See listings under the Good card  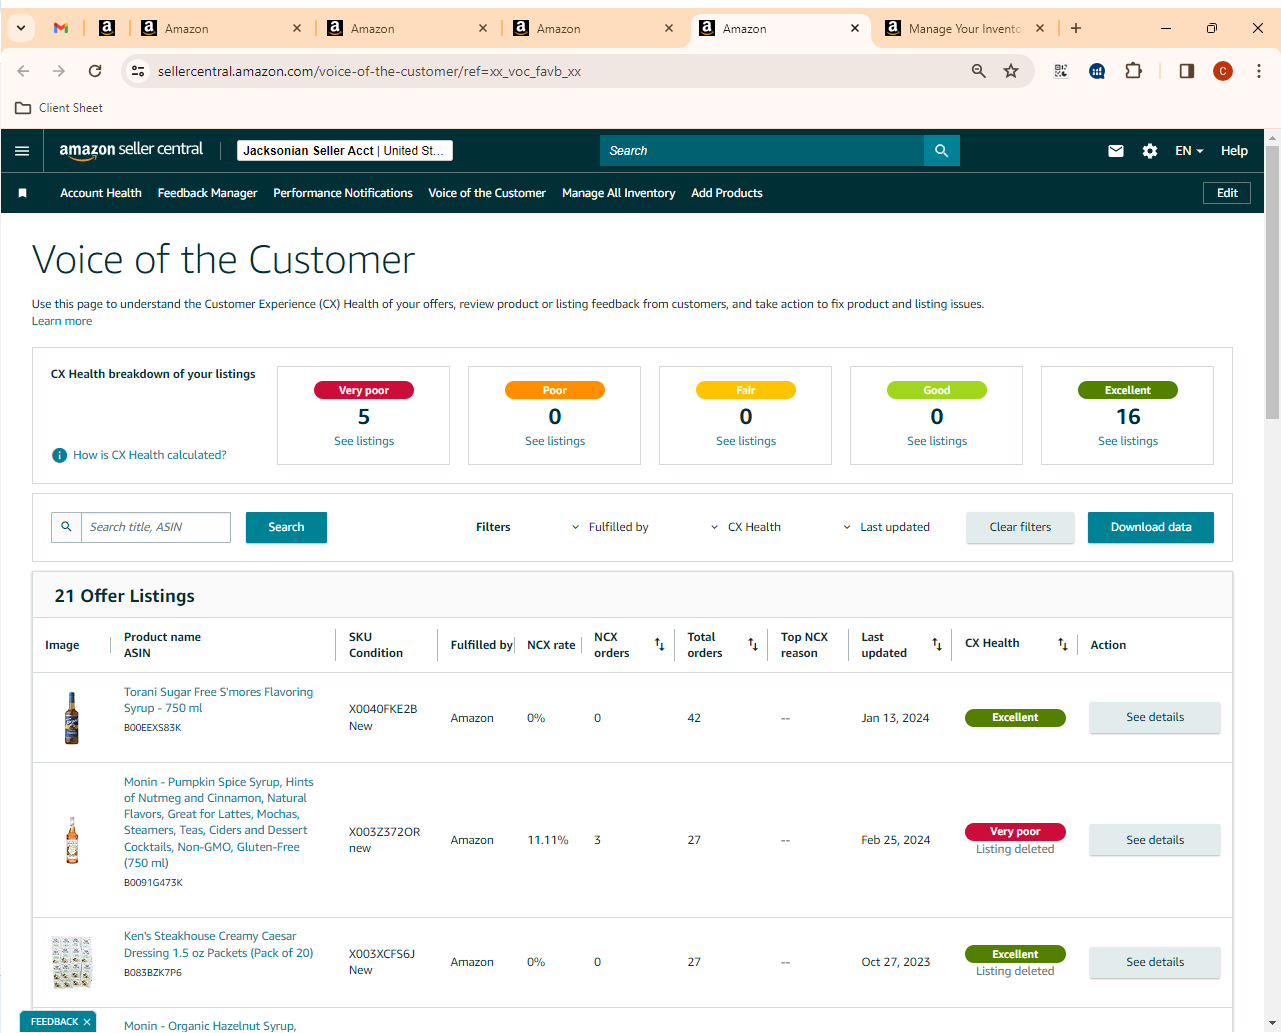(x=937, y=441)
